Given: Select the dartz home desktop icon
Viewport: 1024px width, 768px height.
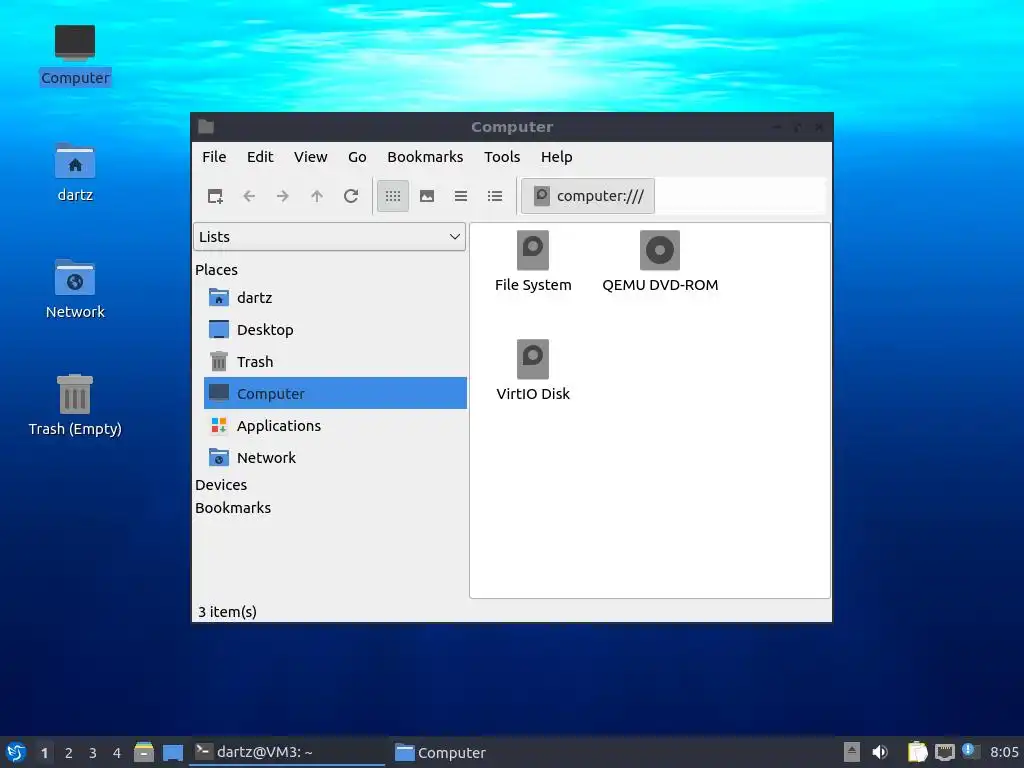Looking at the screenshot, I should (75, 173).
